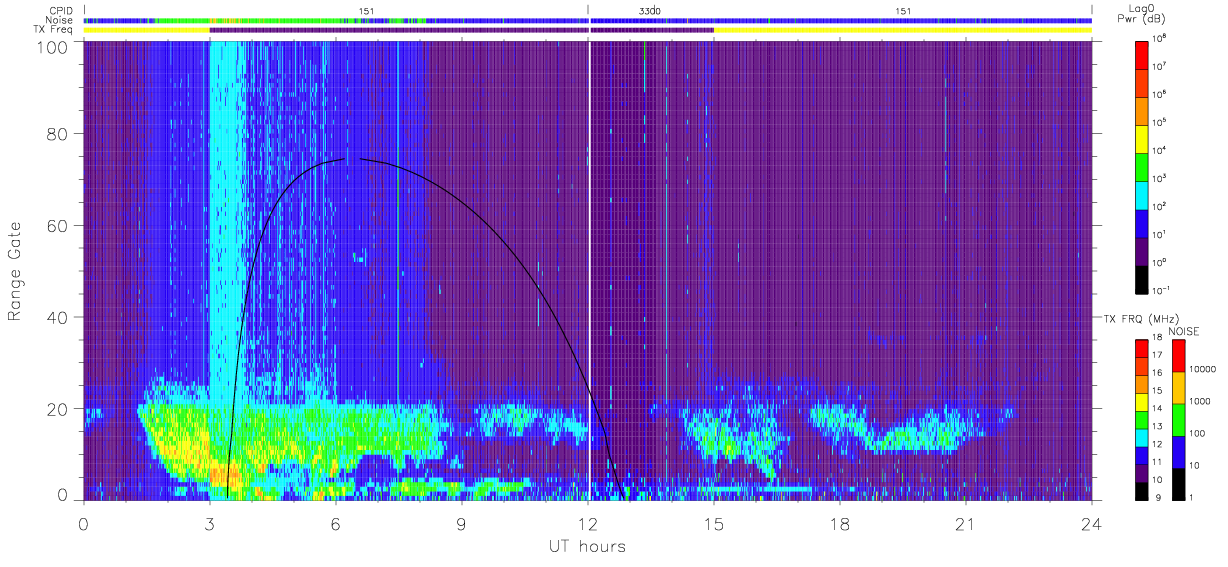Click the '21' tick on UT hours axis
The image size is (1228, 567).
pyautogui.click(x=966, y=523)
